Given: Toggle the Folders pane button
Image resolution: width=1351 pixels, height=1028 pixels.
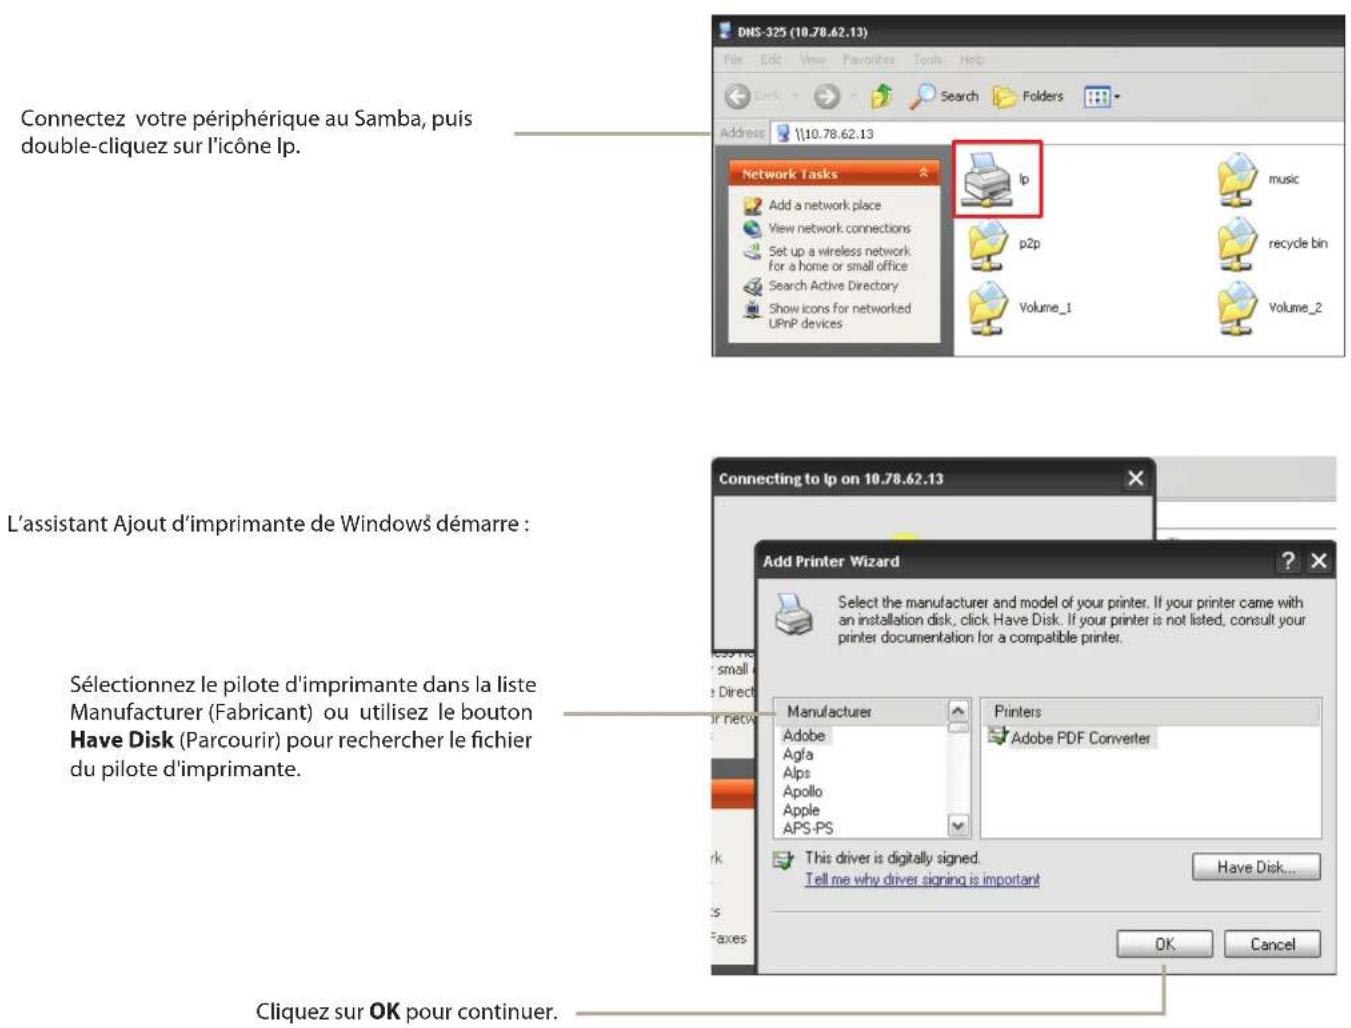Looking at the screenshot, I should (x=1027, y=96).
